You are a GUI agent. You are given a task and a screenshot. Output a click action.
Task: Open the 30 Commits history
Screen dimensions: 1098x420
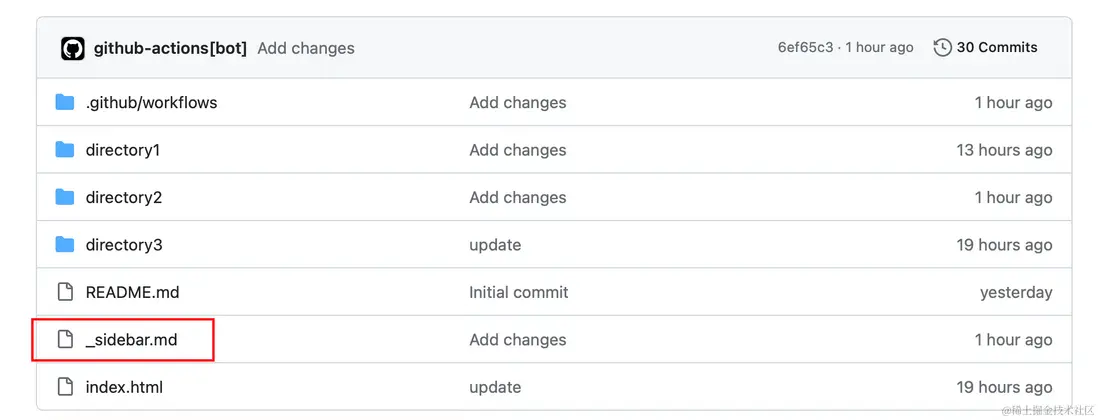[997, 48]
